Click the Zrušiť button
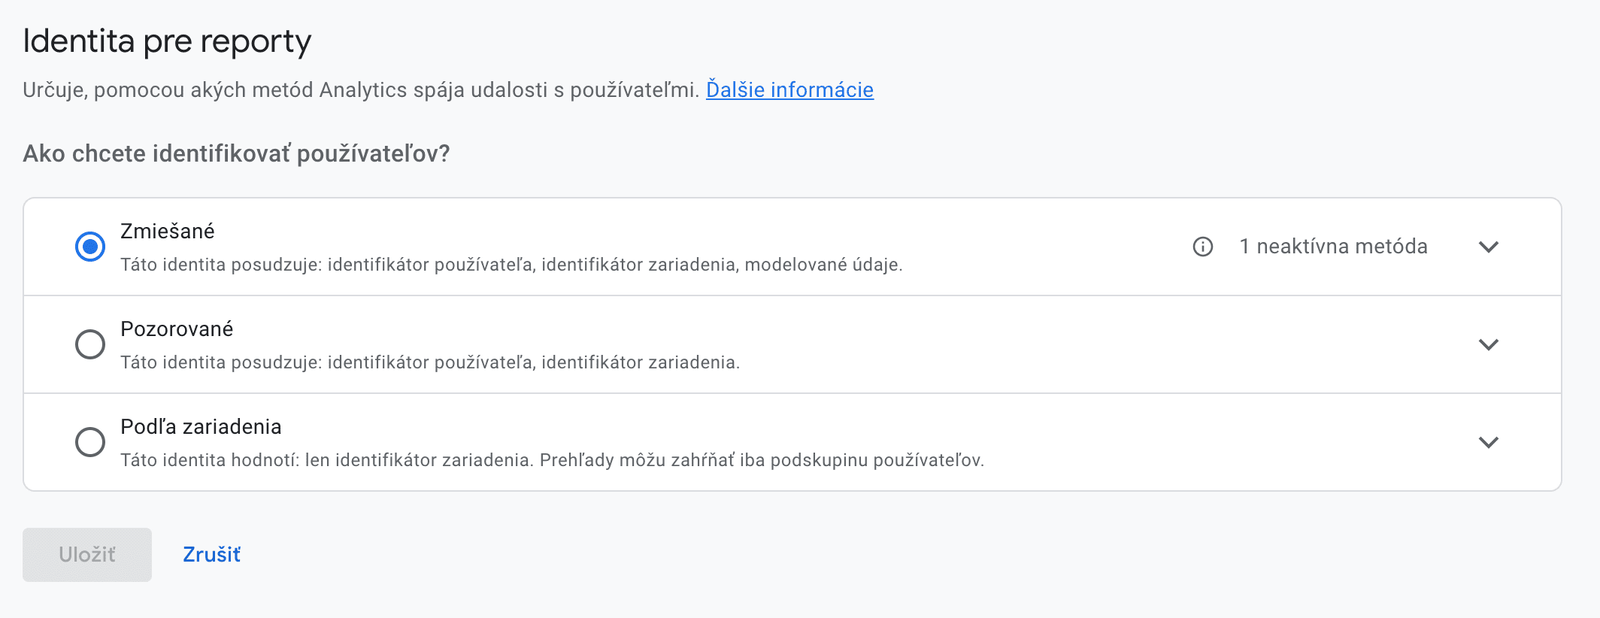Screen dimensions: 1600x618 click(211, 555)
